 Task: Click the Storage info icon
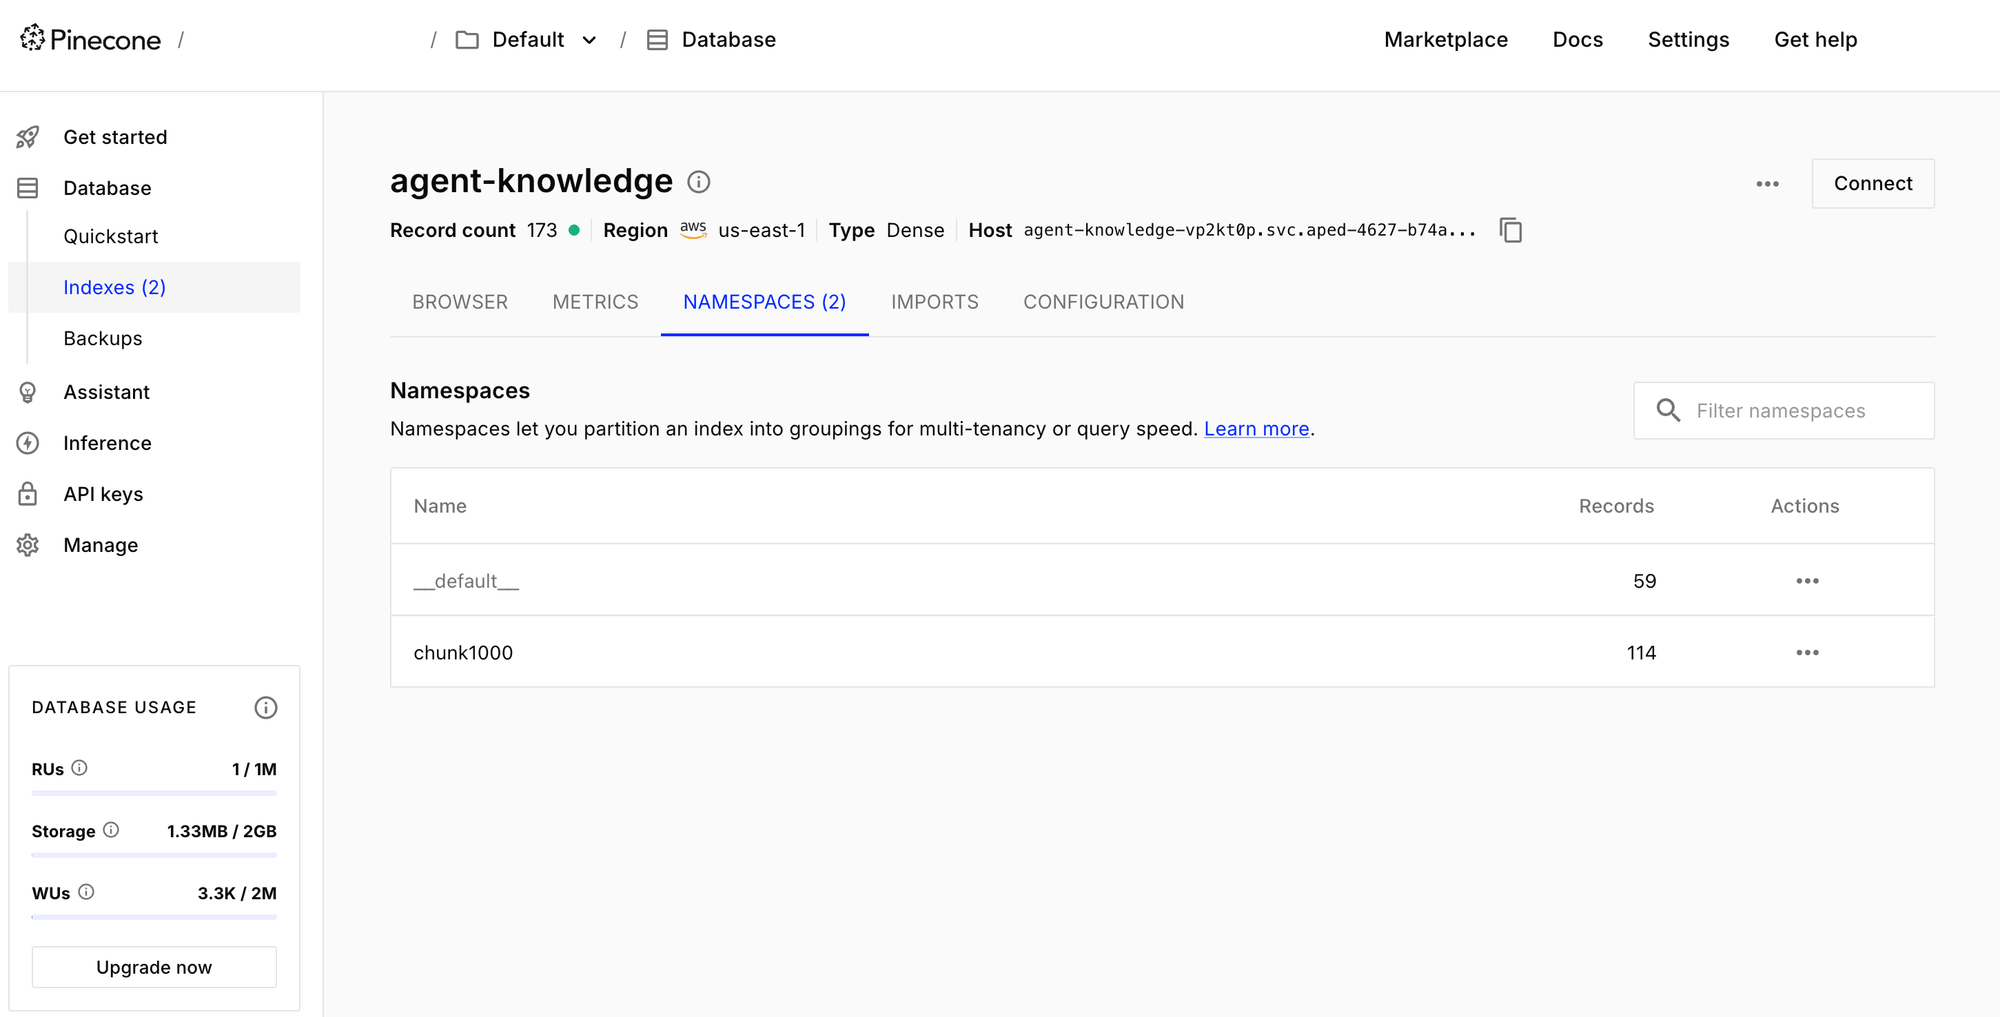point(111,830)
